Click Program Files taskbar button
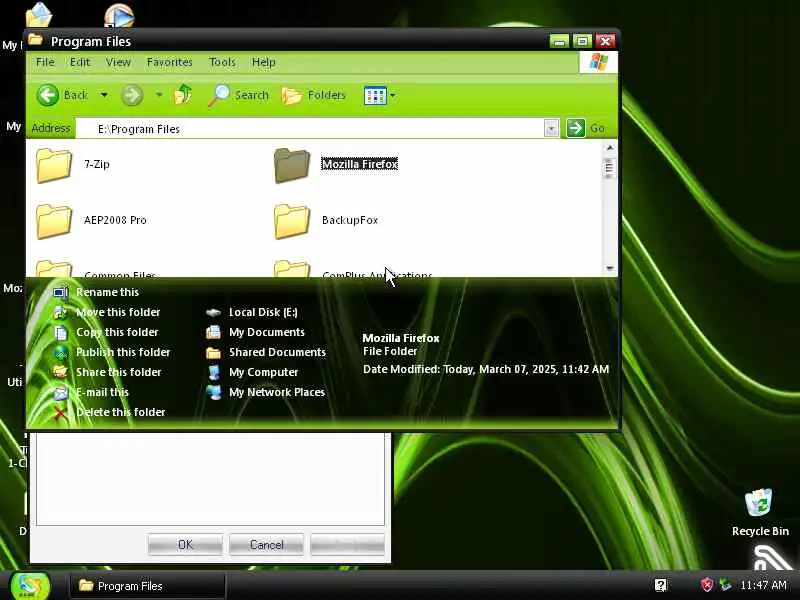Screen dimensions: 800x600 [x=147, y=586]
